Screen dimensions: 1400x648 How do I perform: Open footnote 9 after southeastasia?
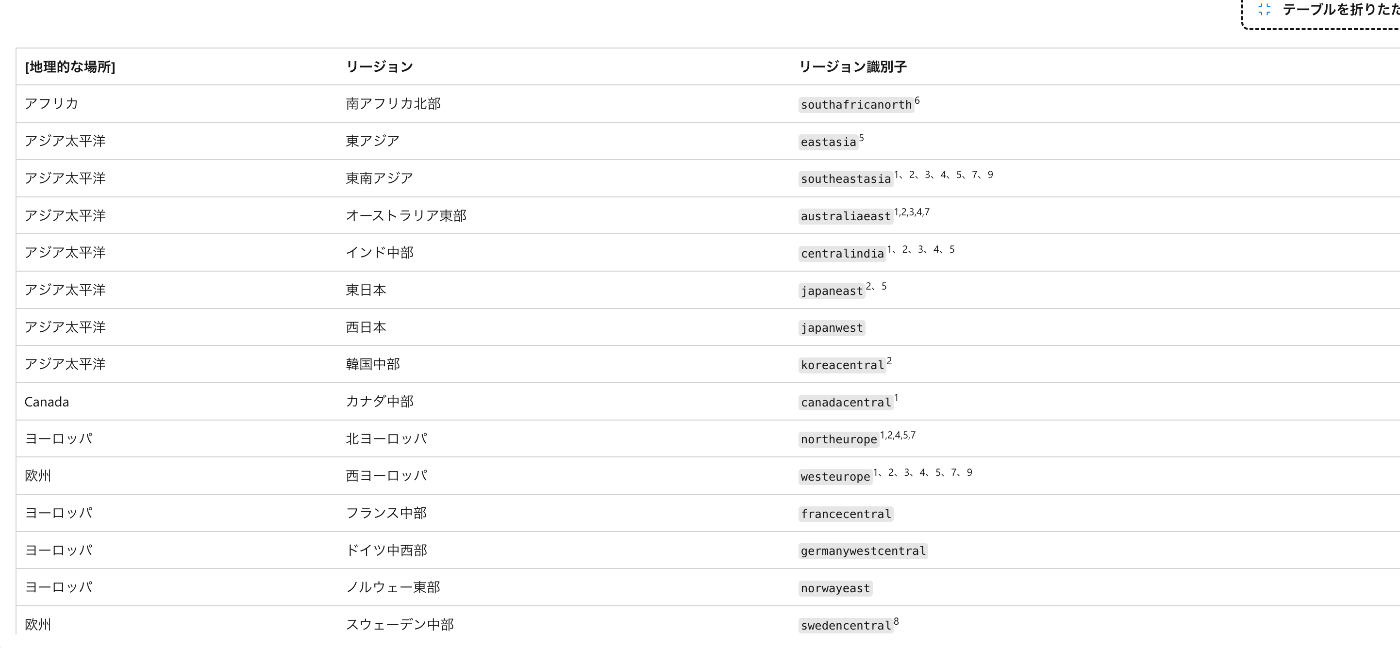990,175
